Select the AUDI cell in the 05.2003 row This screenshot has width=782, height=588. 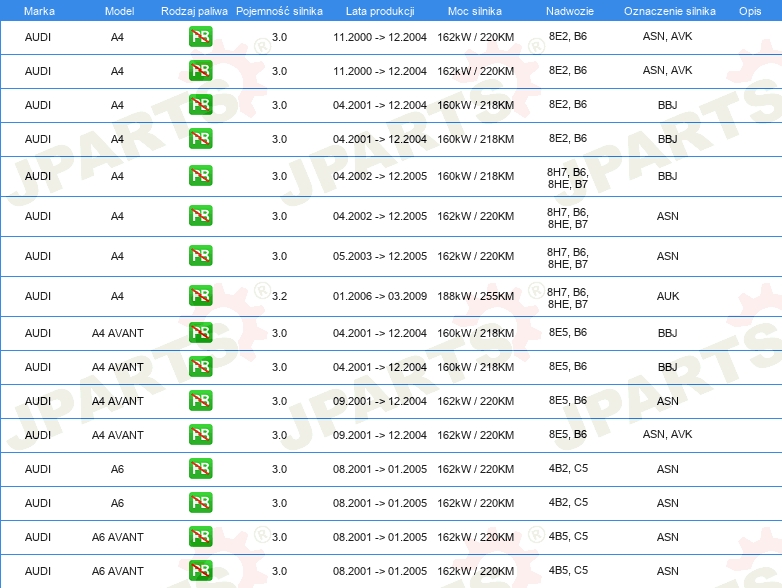pyautogui.click(x=38, y=256)
